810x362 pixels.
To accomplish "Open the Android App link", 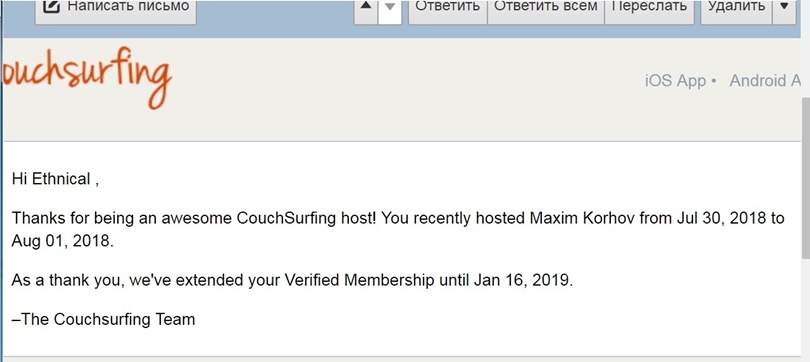I will 765,81.
